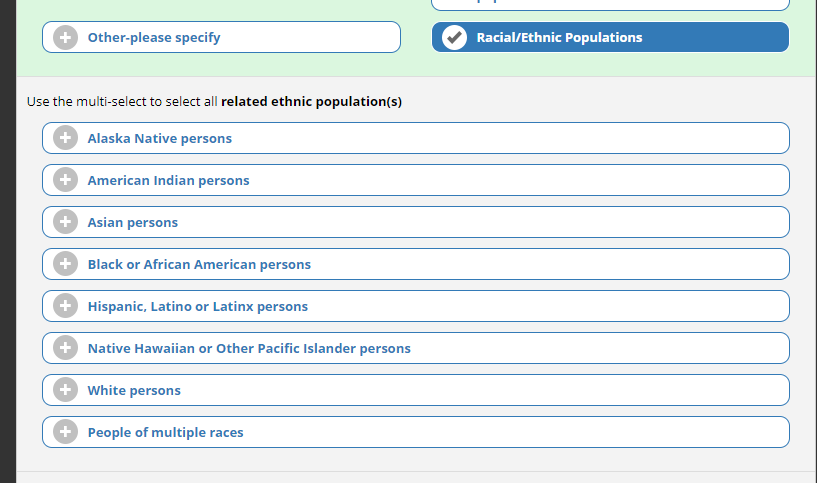817x483 pixels.
Task: Choose the White persons label
Action: 134,391
